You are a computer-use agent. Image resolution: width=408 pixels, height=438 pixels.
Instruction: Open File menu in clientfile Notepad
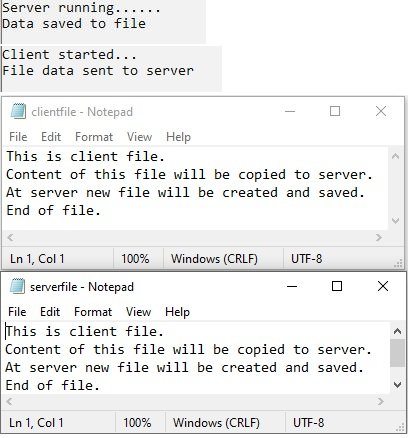(18, 137)
